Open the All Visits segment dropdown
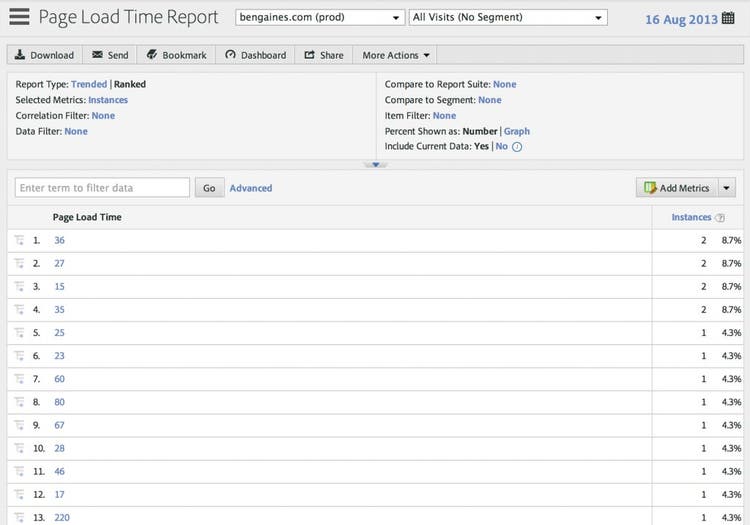Image resolution: width=750 pixels, height=525 pixels. click(x=508, y=18)
